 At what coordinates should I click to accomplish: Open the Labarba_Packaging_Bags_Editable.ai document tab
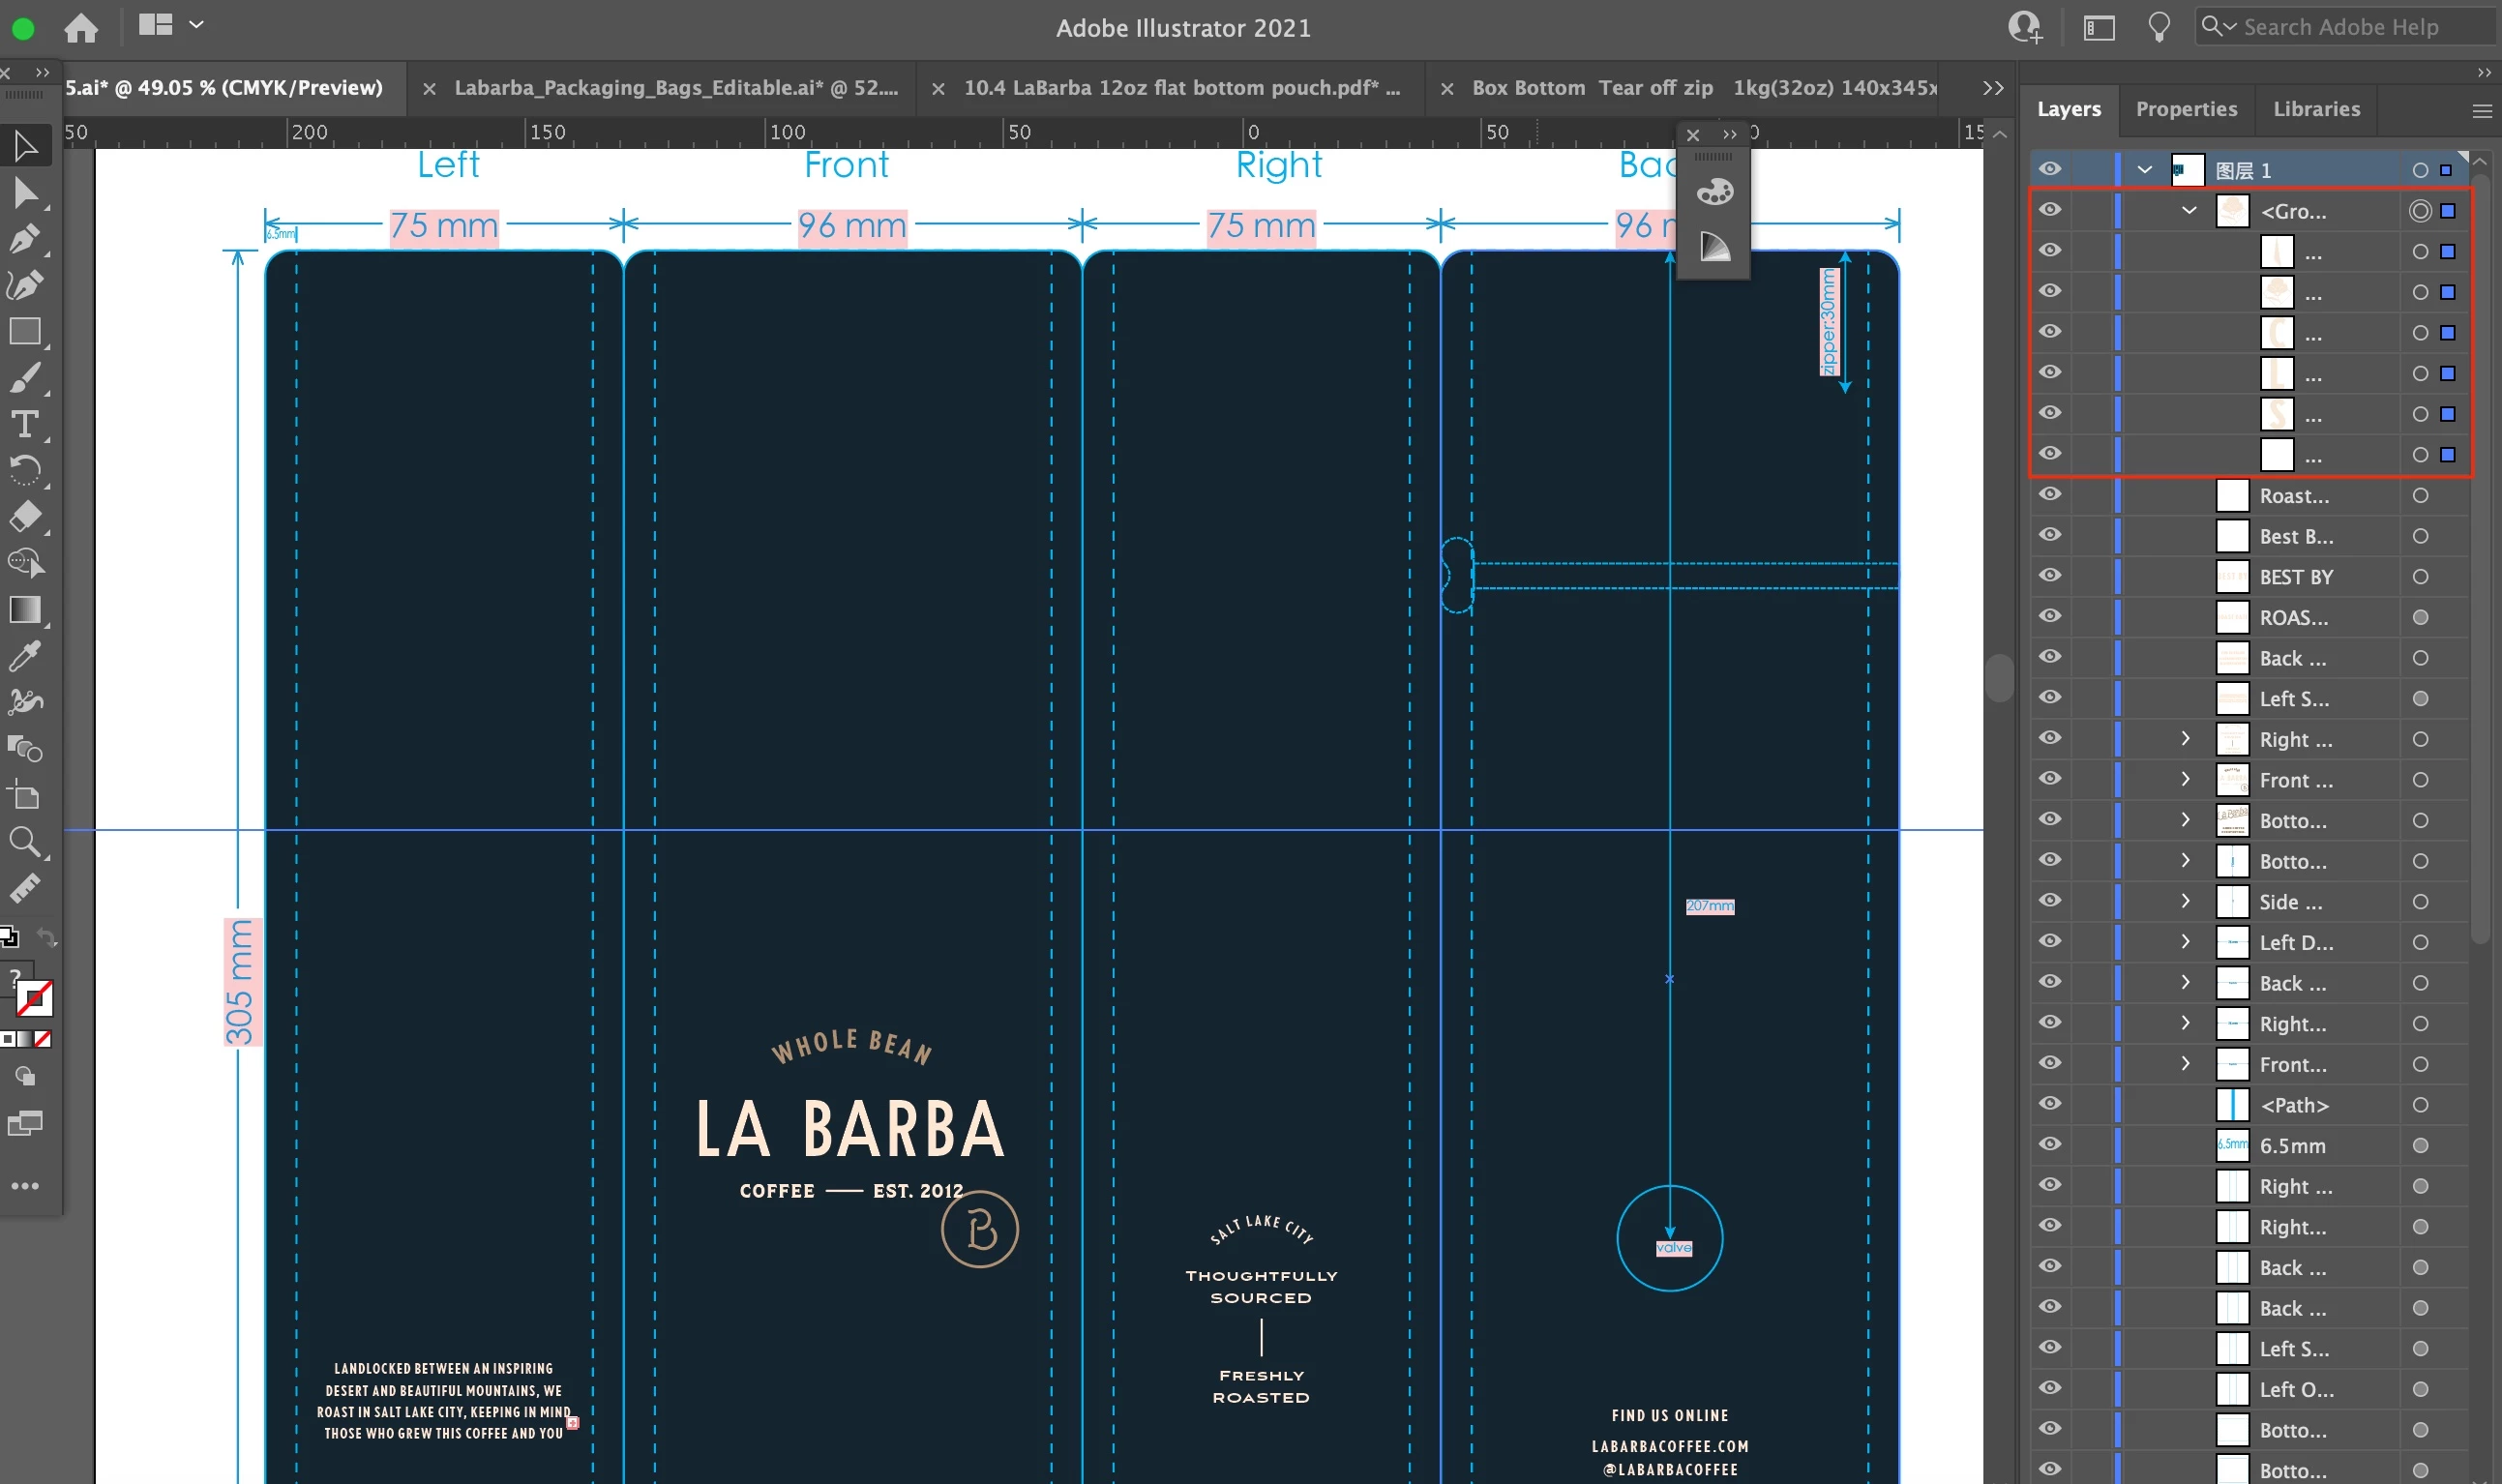[675, 88]
